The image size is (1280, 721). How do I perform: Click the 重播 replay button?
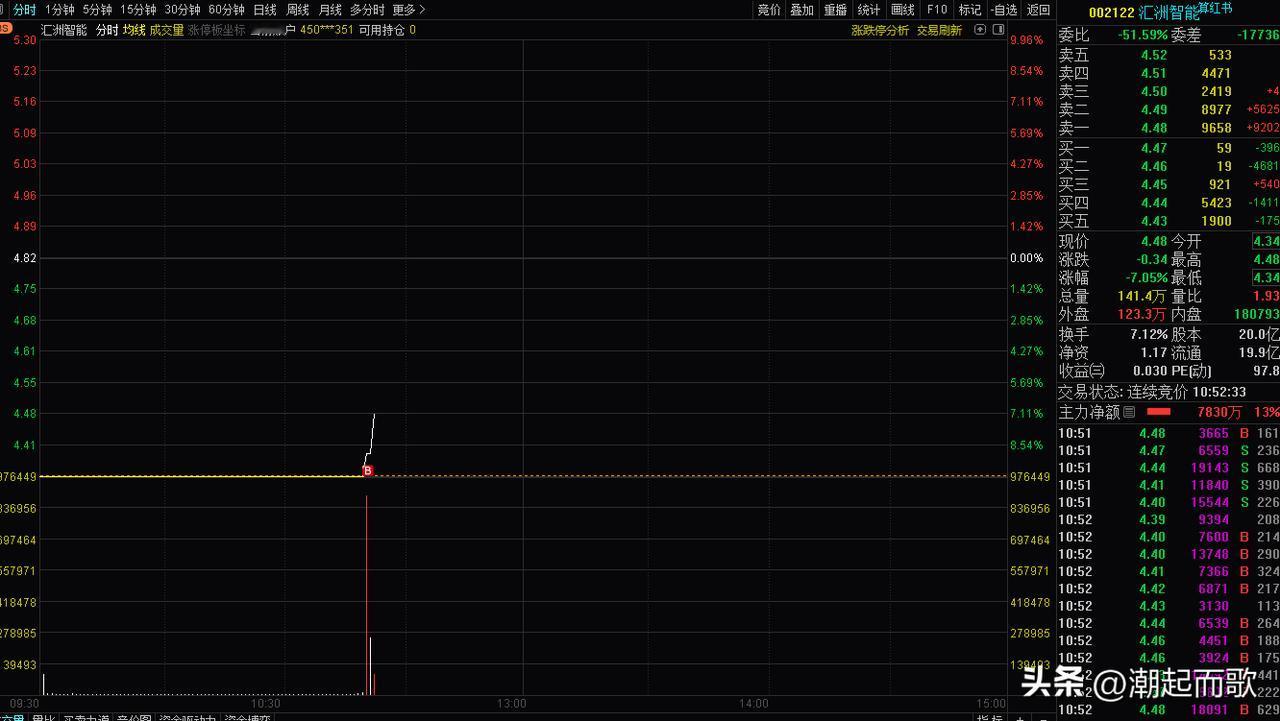click(x=836, y=10)
